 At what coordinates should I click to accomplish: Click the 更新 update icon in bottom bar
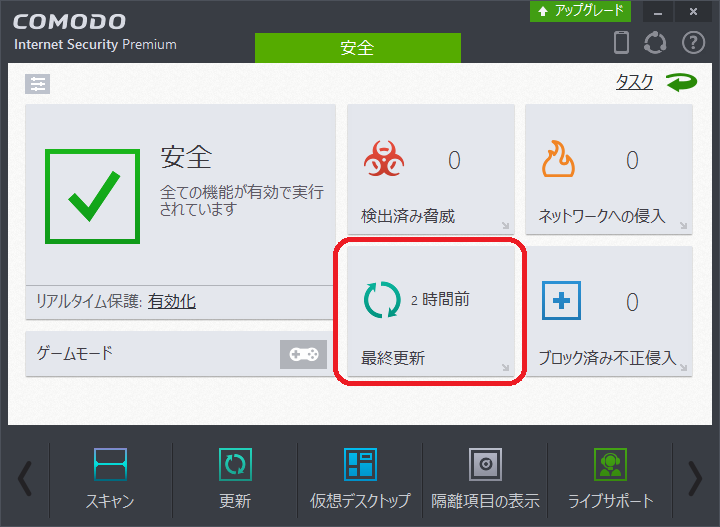tap(235, 464)
